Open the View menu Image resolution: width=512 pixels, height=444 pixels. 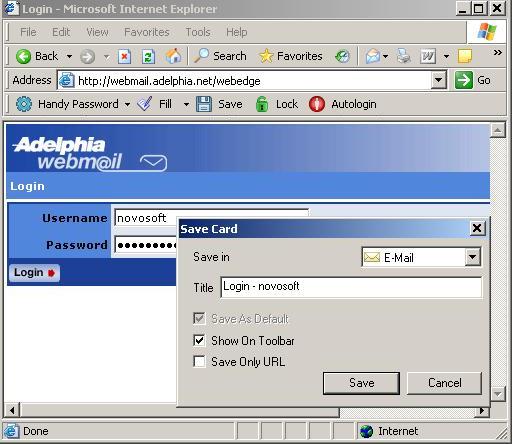click(x=97, y=32)
